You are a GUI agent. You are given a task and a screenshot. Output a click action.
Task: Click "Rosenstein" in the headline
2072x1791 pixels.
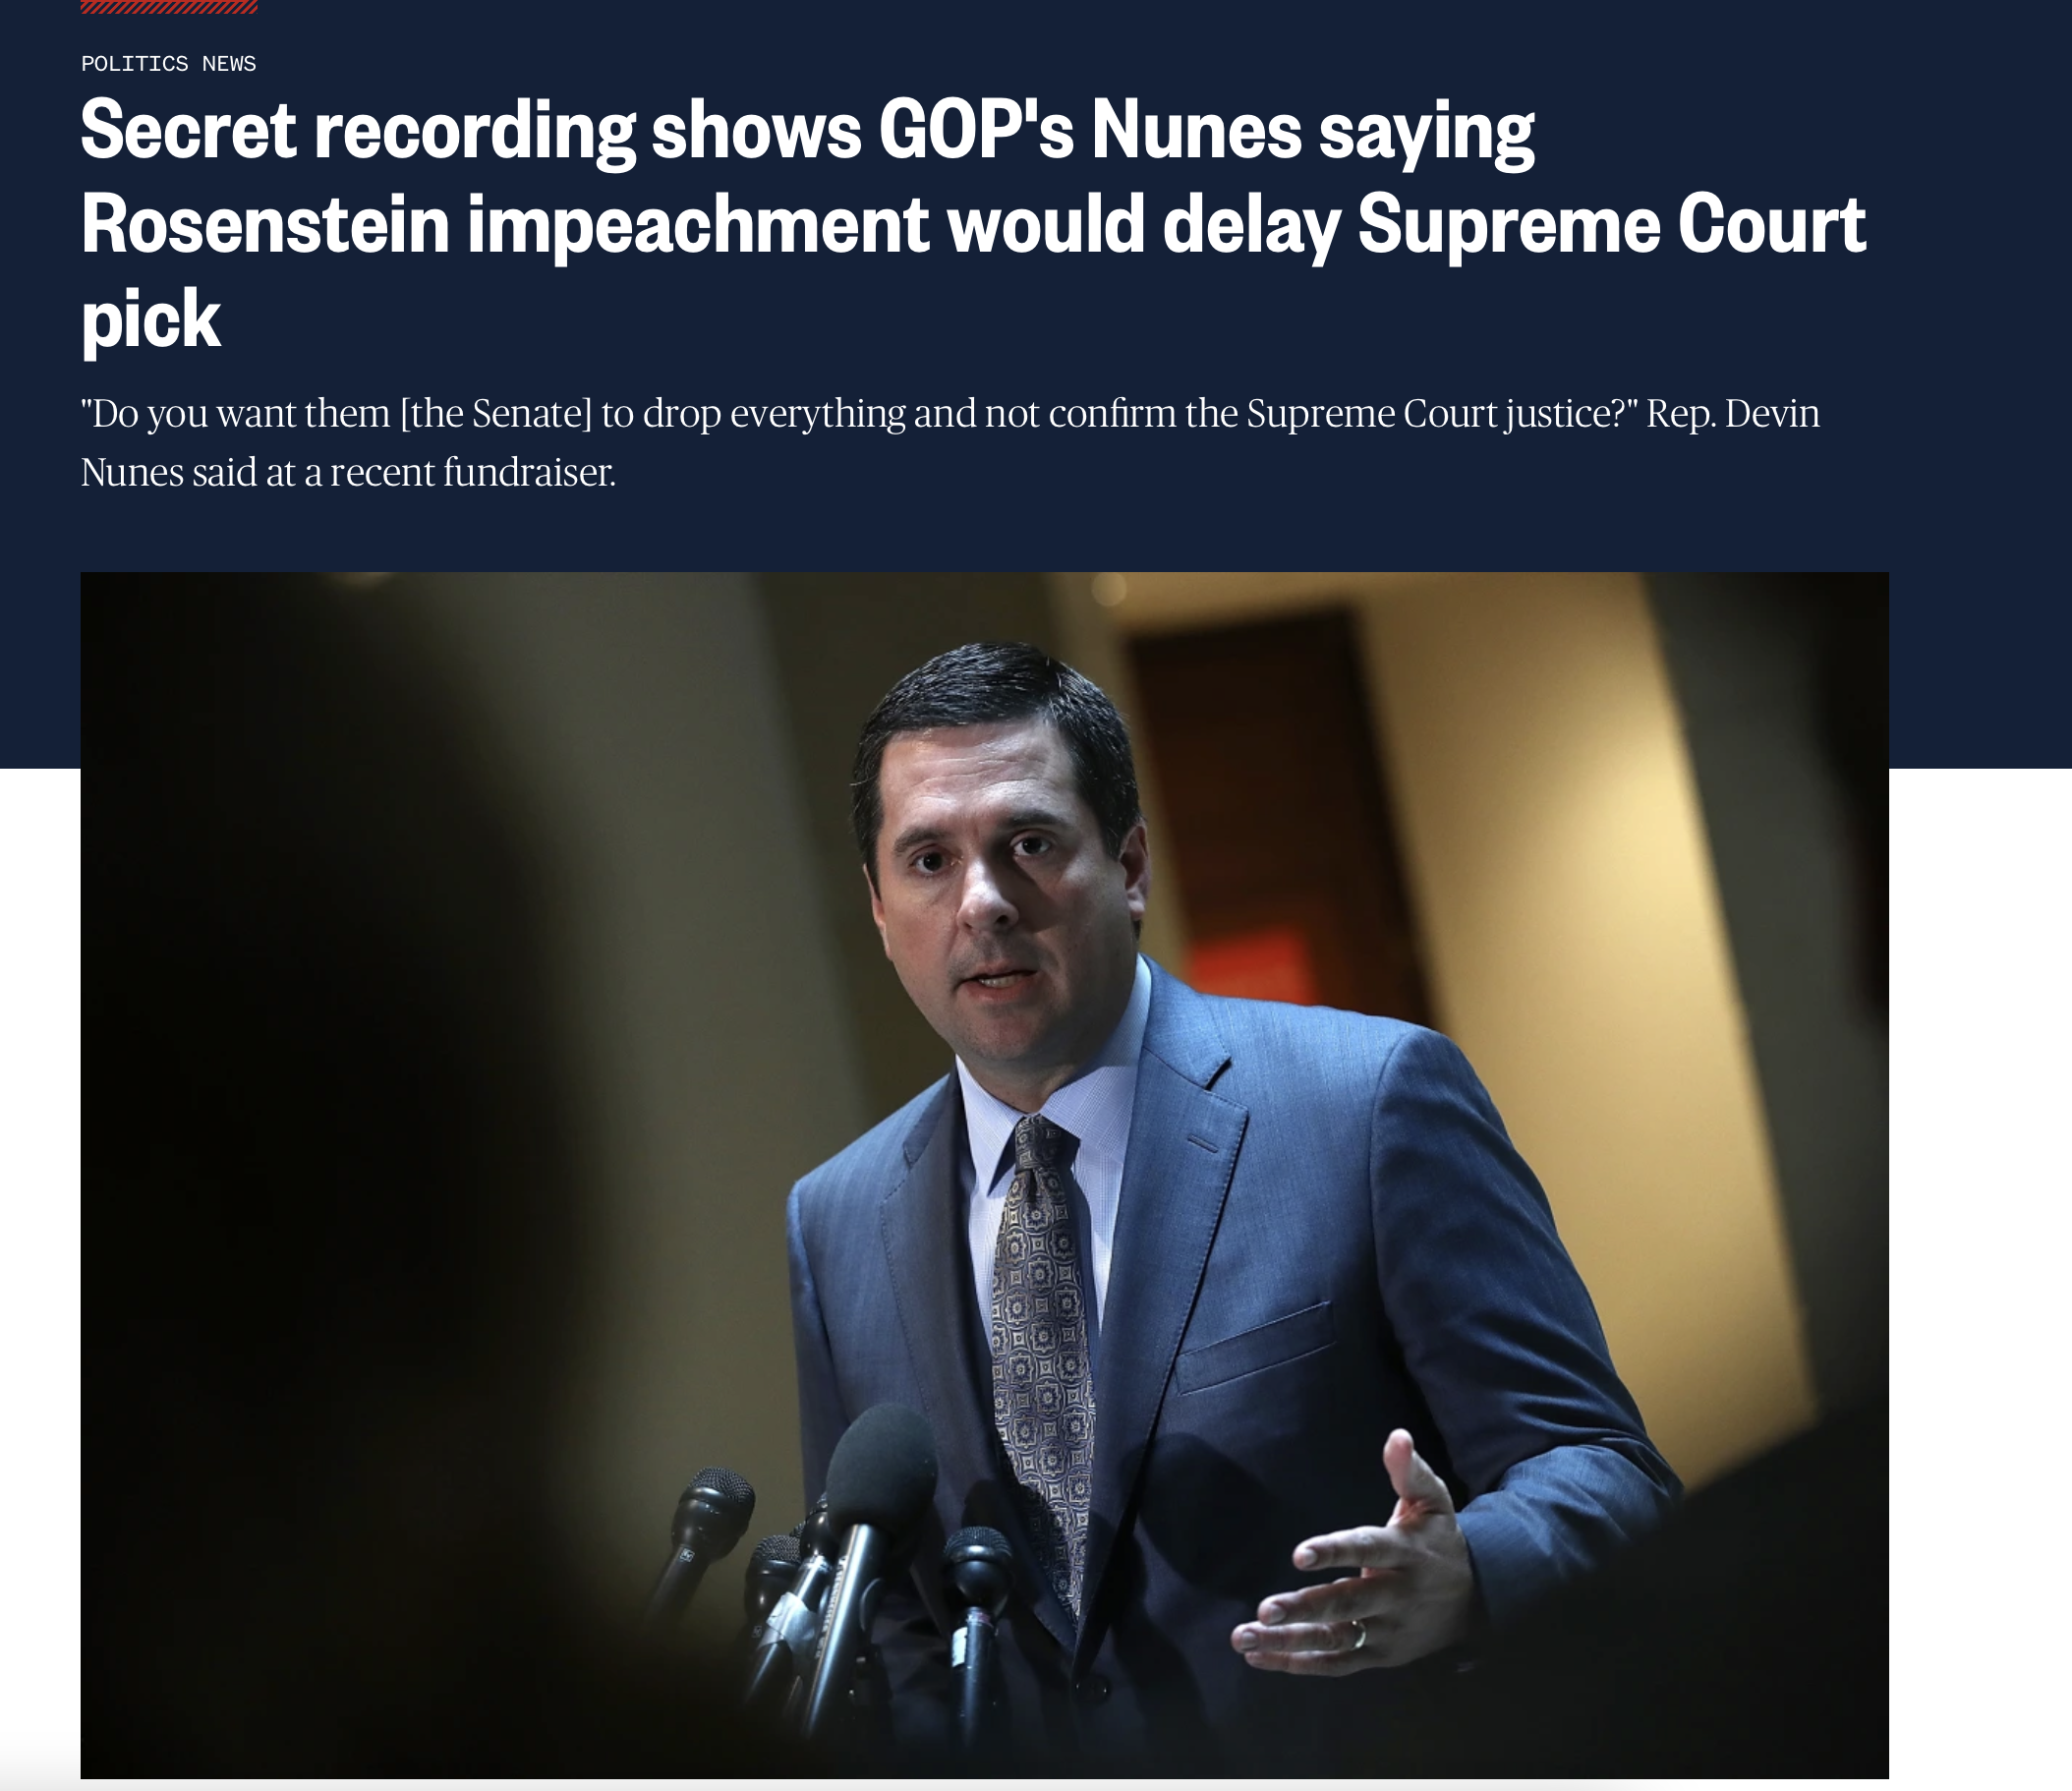tap(265, 224)
